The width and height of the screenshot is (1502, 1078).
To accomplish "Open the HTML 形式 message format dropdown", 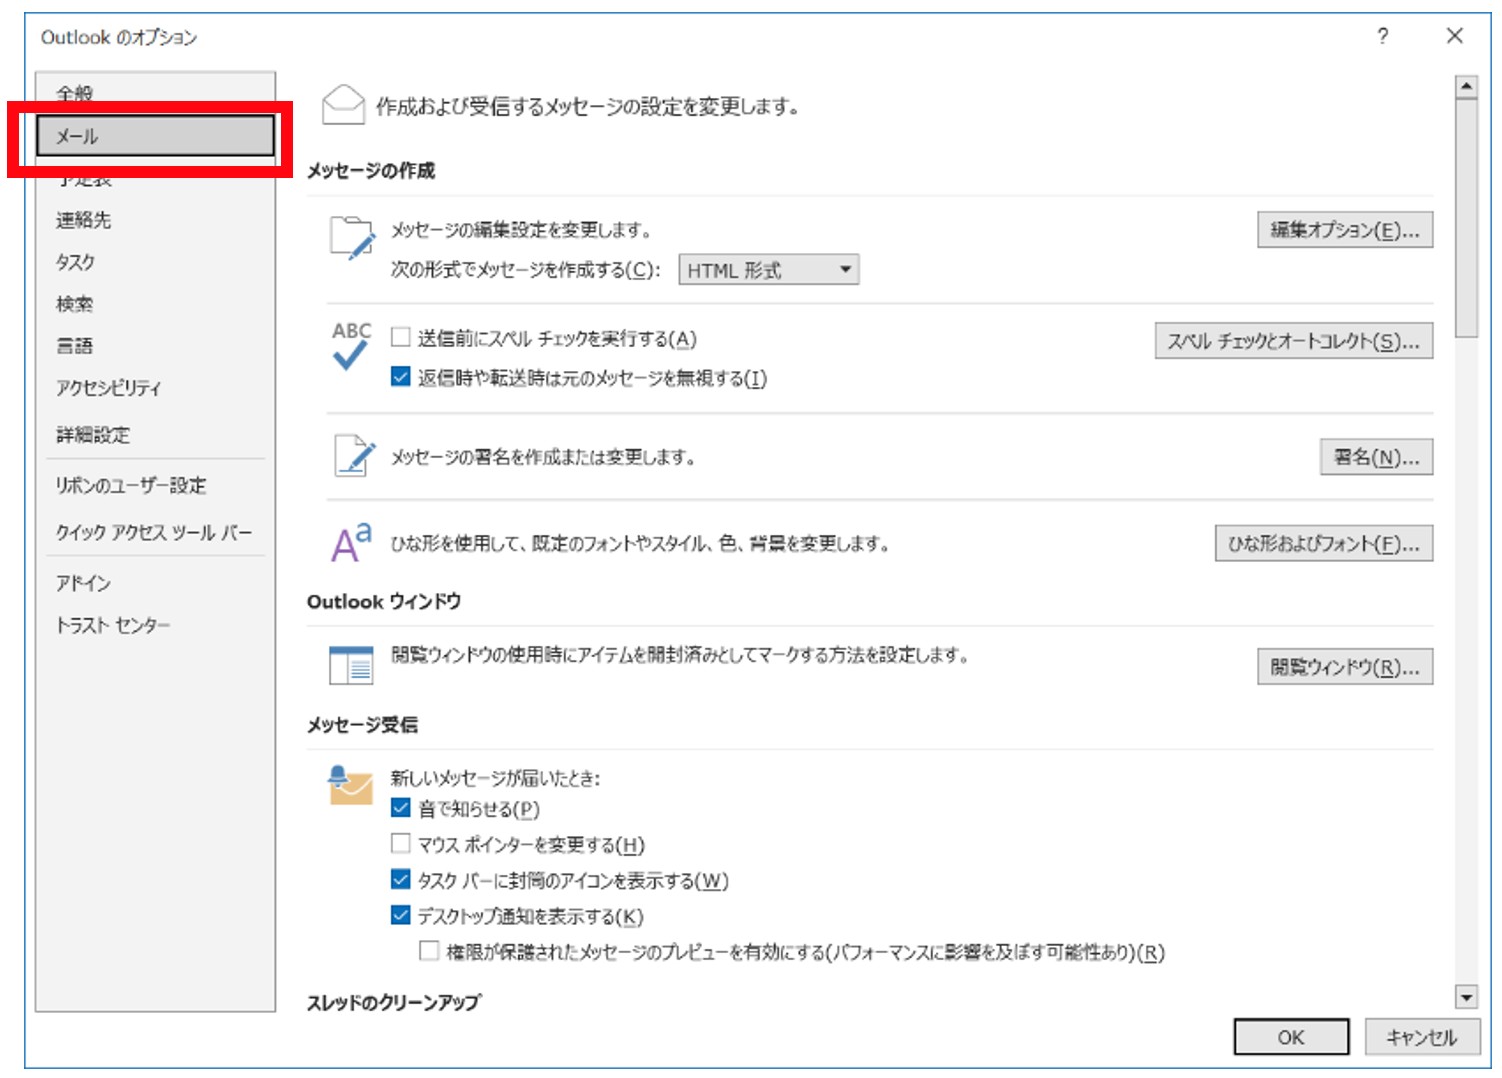I will tap(769, 270).
